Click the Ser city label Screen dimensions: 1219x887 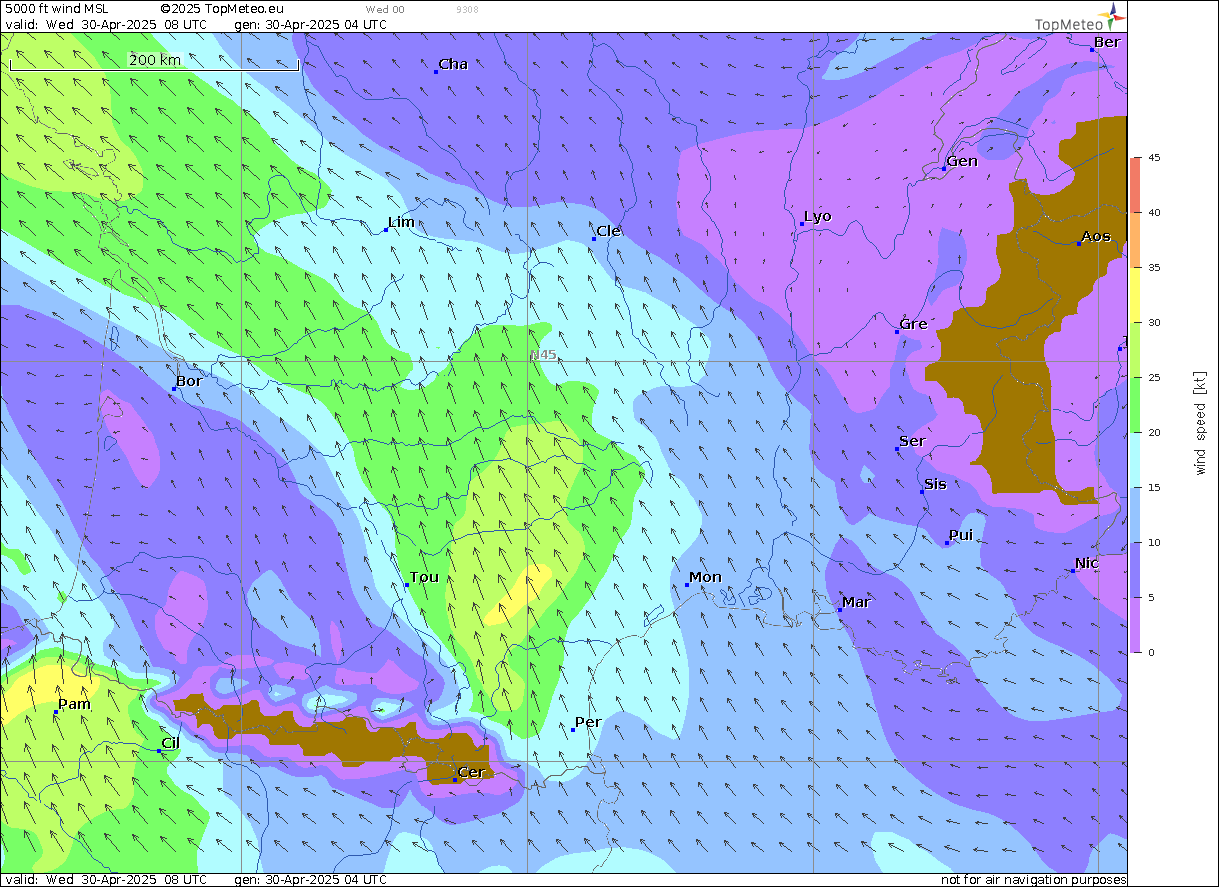coord(912,441)
